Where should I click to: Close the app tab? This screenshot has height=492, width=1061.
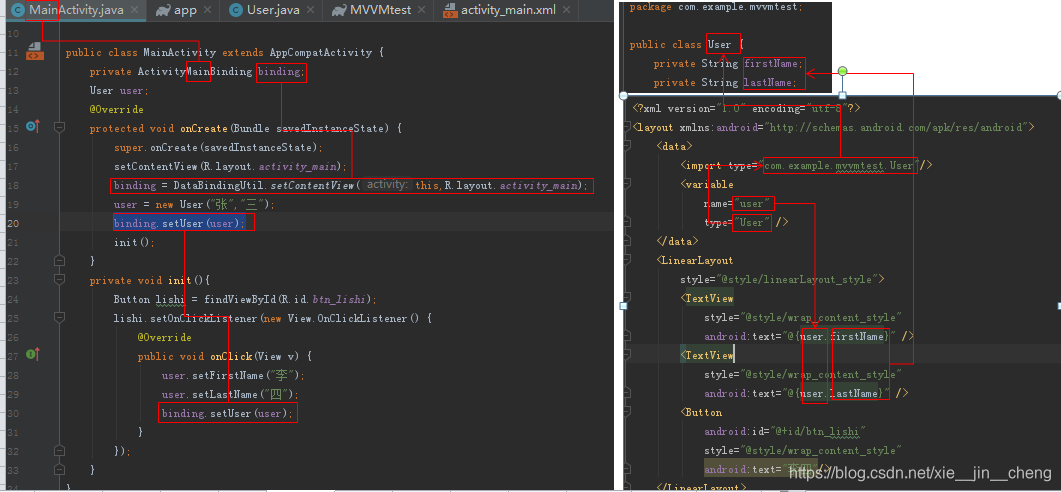click(207, 11)
